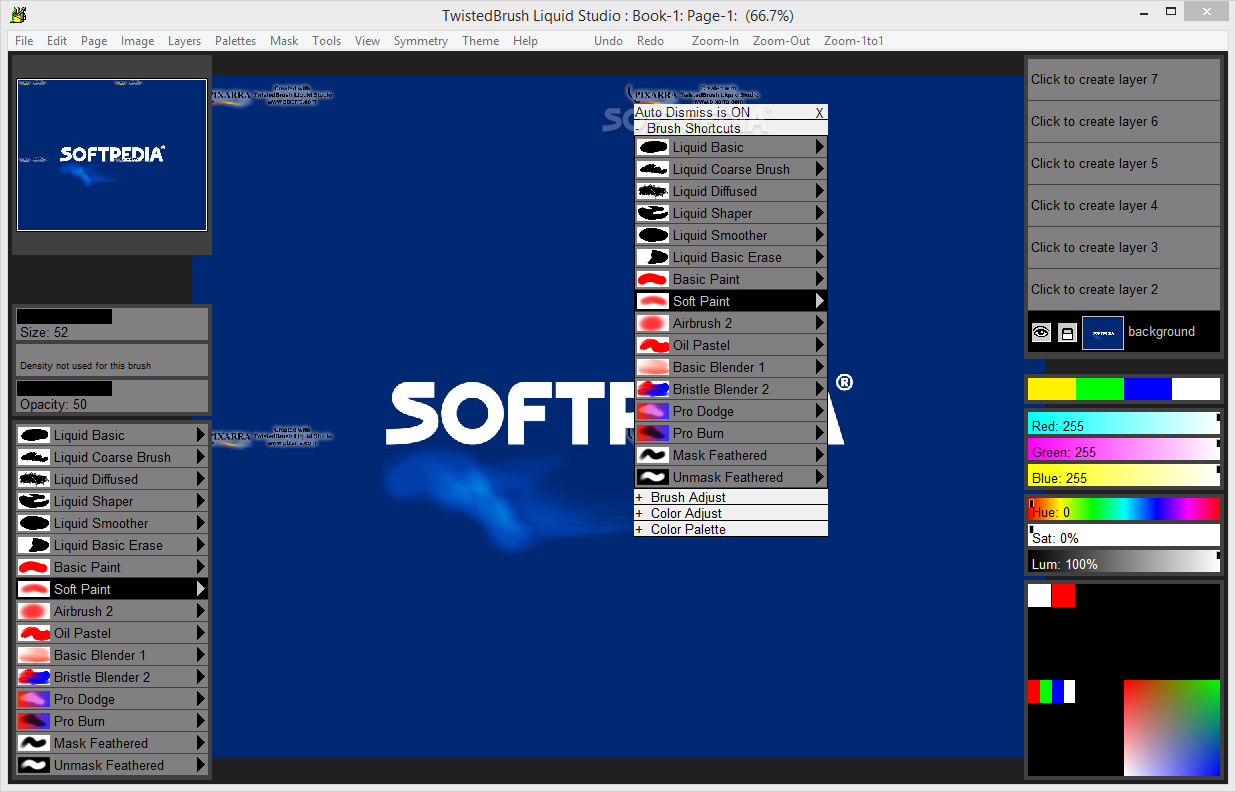The width and height of the screenshot is (1236, 792).
Task: Select Liquid Smoother brush icon in left panel
Action: pos(34,523)
